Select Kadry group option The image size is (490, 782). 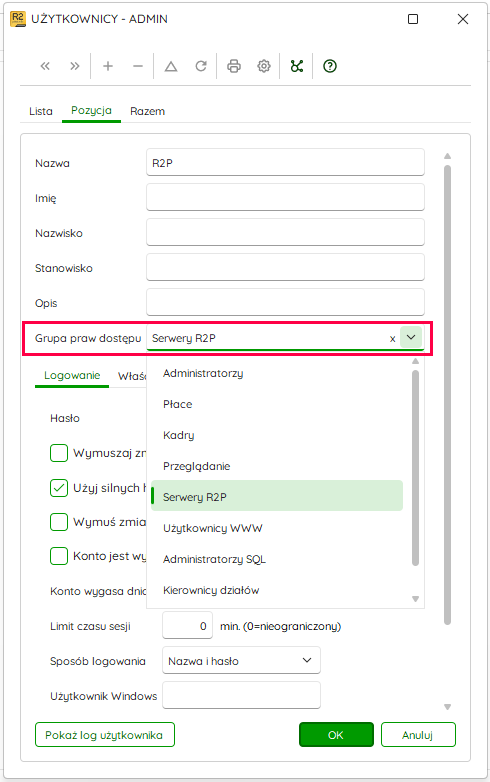point(277,435)
